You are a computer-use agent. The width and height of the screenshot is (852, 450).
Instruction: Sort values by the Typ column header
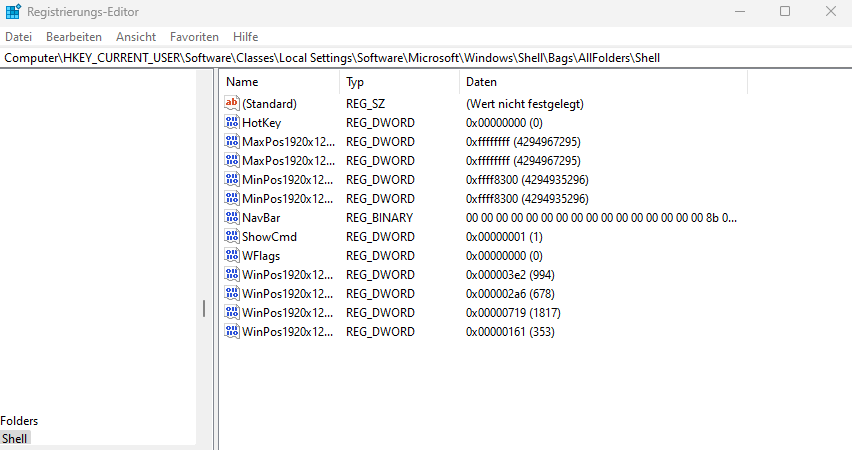(399, 82)
